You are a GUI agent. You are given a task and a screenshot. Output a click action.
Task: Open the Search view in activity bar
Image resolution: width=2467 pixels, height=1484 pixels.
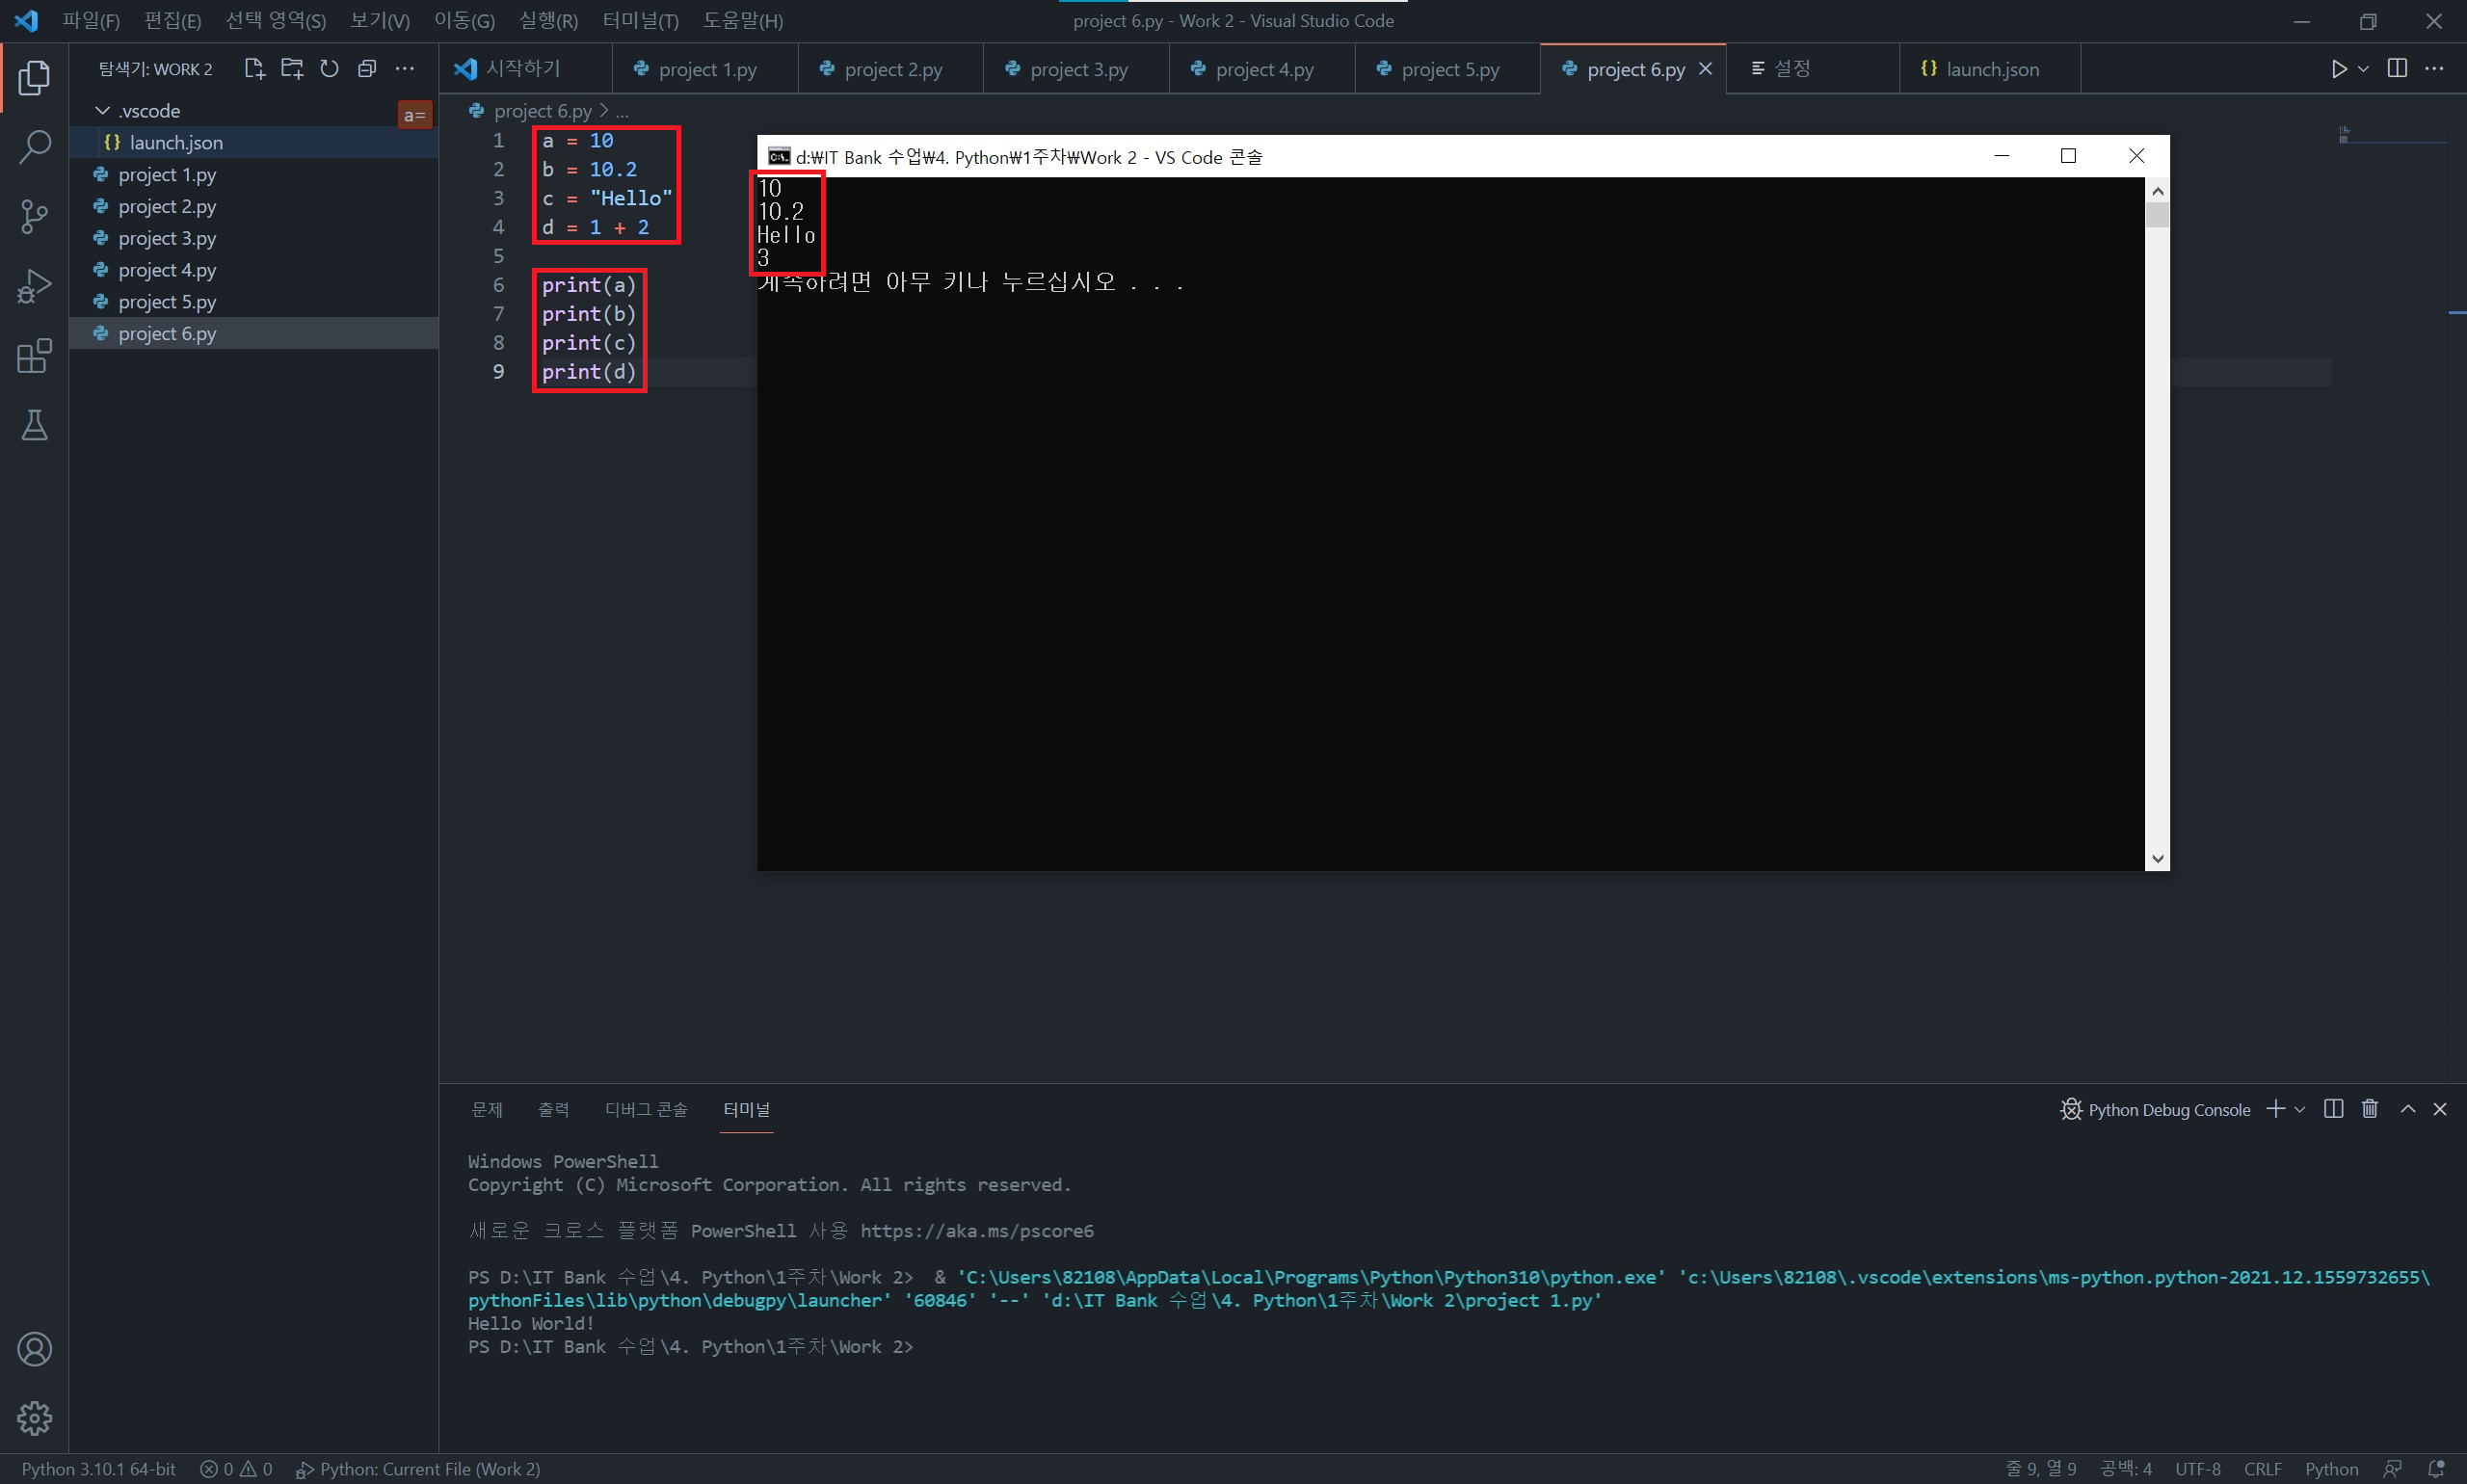click(34, 147)
